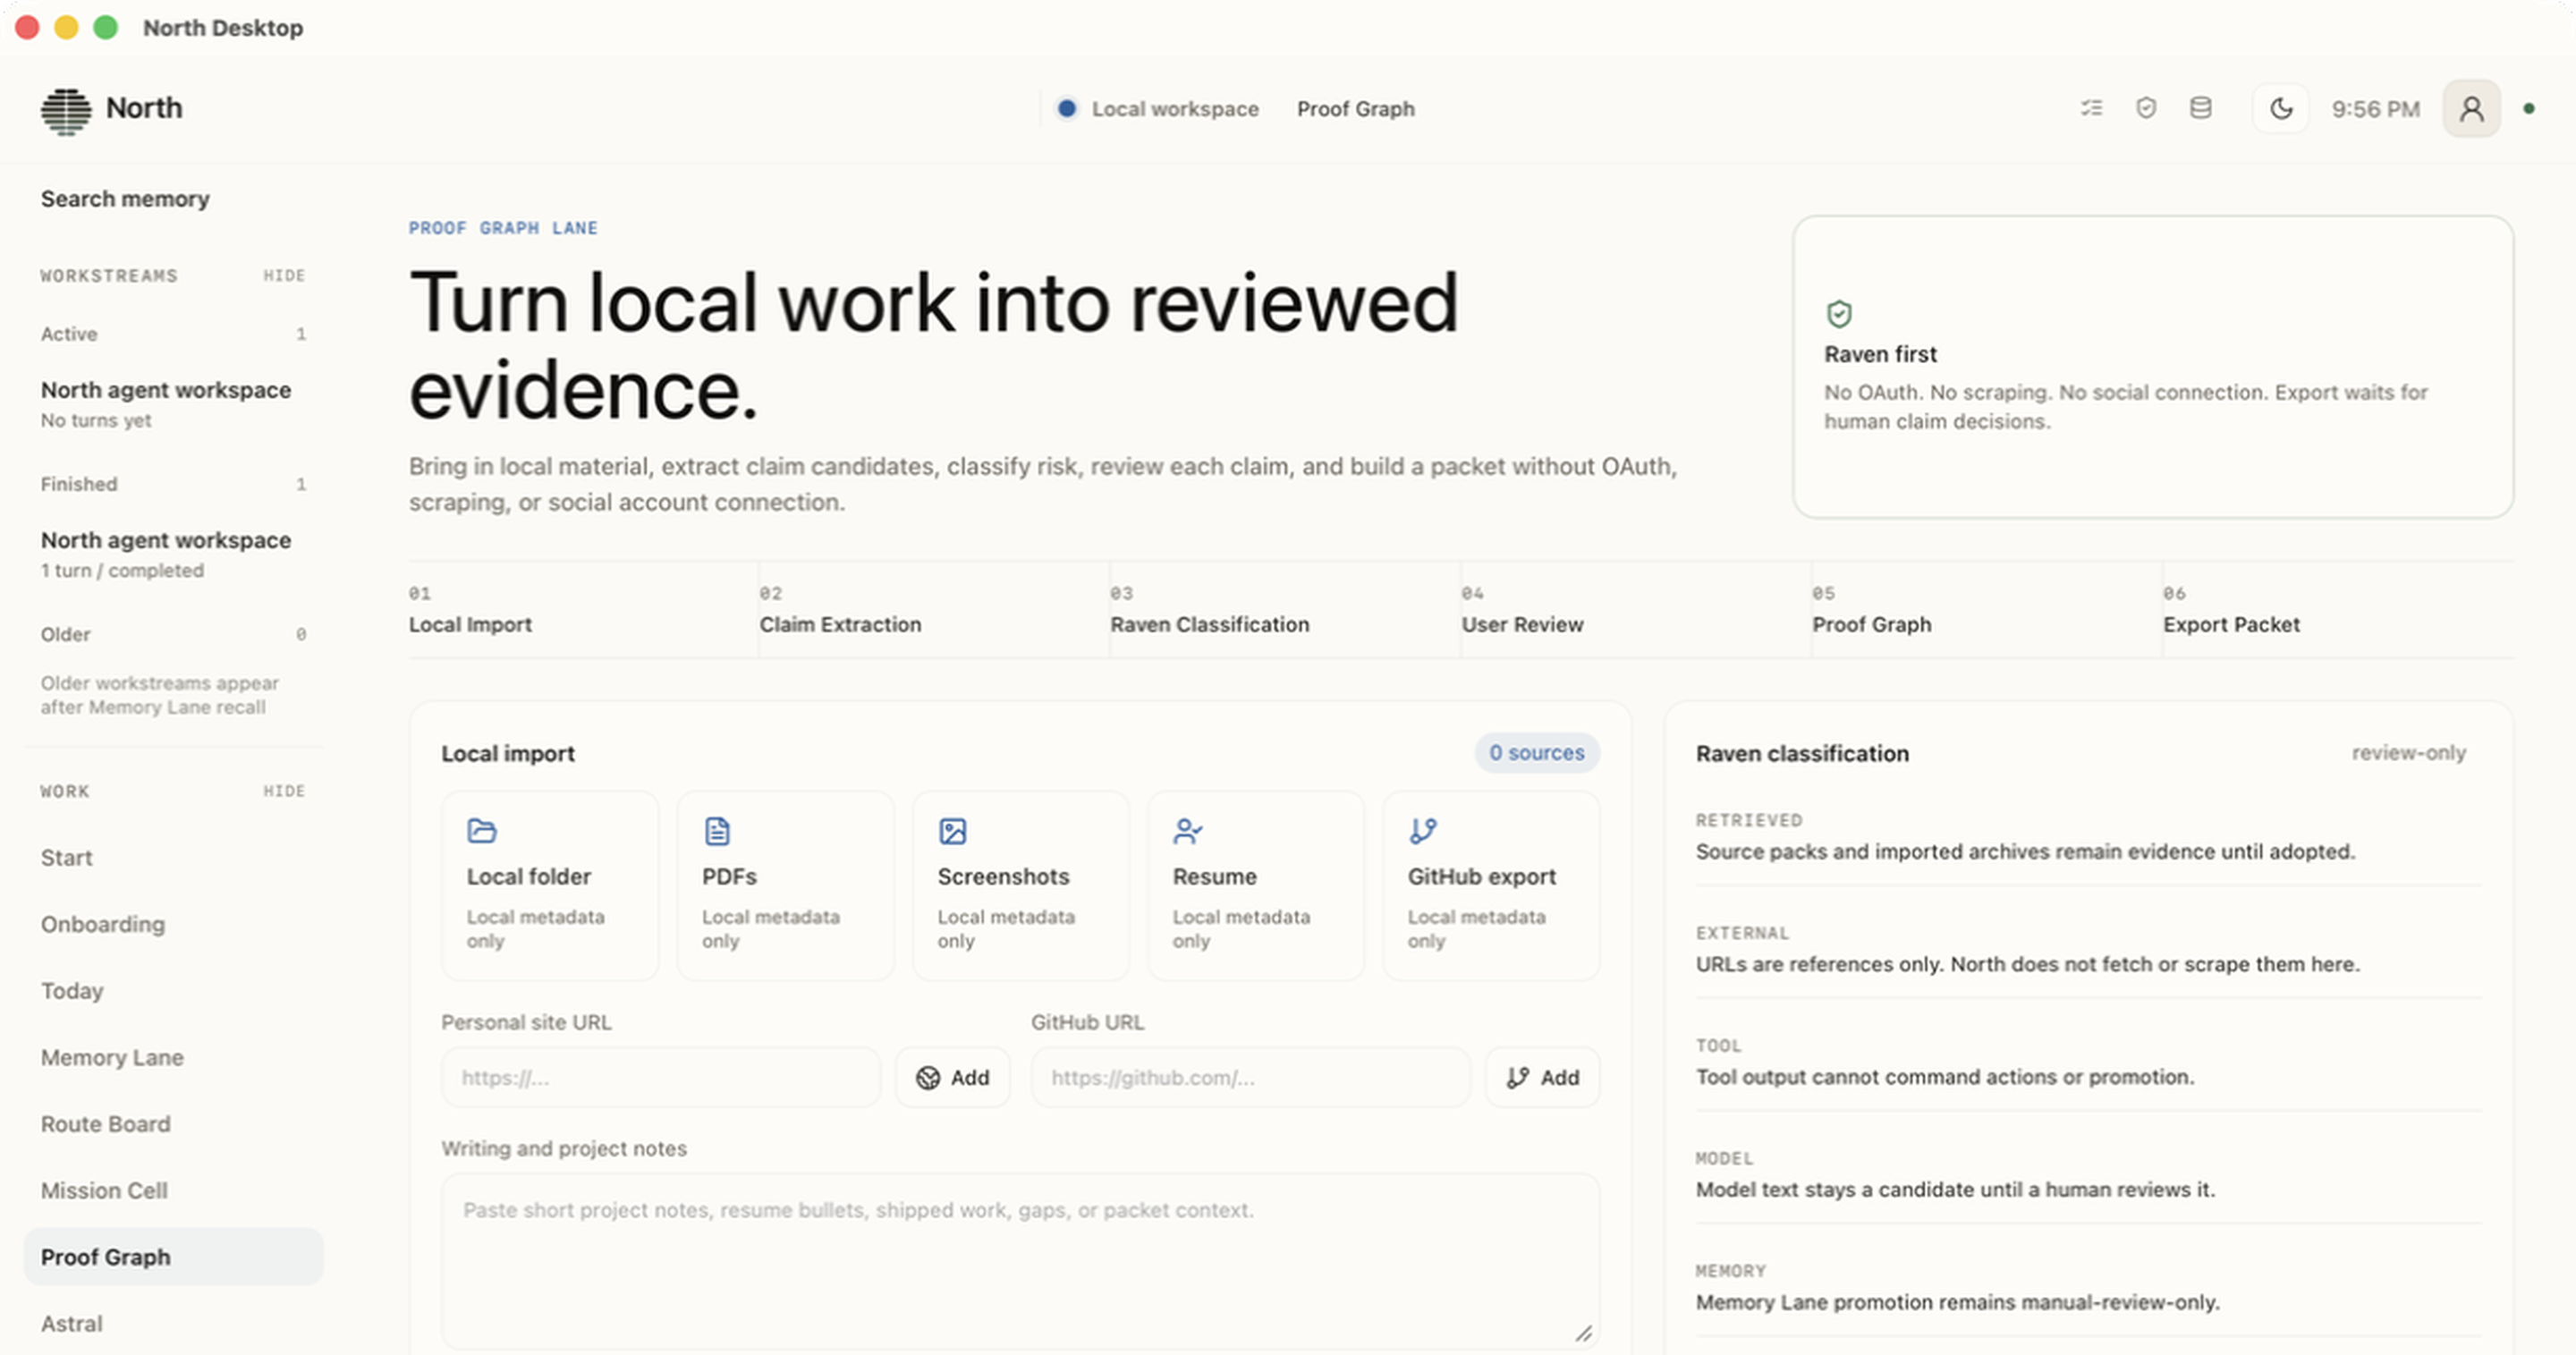The image size is (2576, 1355).
Task: Go to step 01 Local Import
Action: 583,609
